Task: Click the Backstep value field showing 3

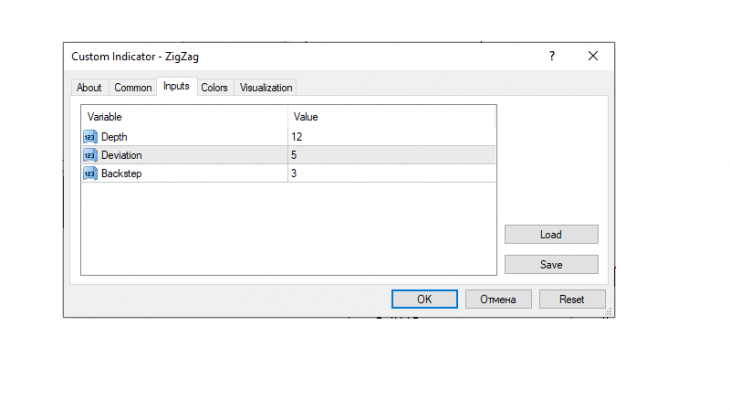Action: [390, 173]
